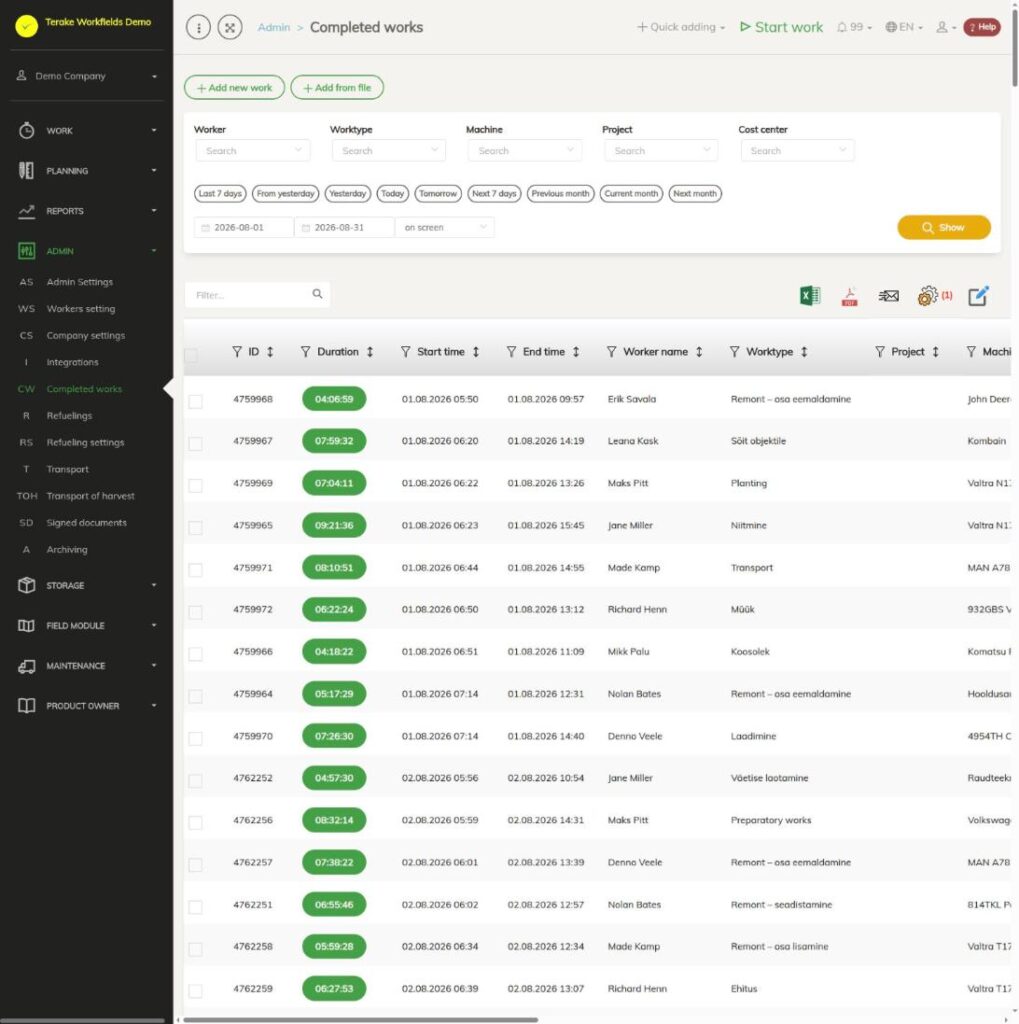Filter the Project column

pyautogui.click(x=880, y=352)
